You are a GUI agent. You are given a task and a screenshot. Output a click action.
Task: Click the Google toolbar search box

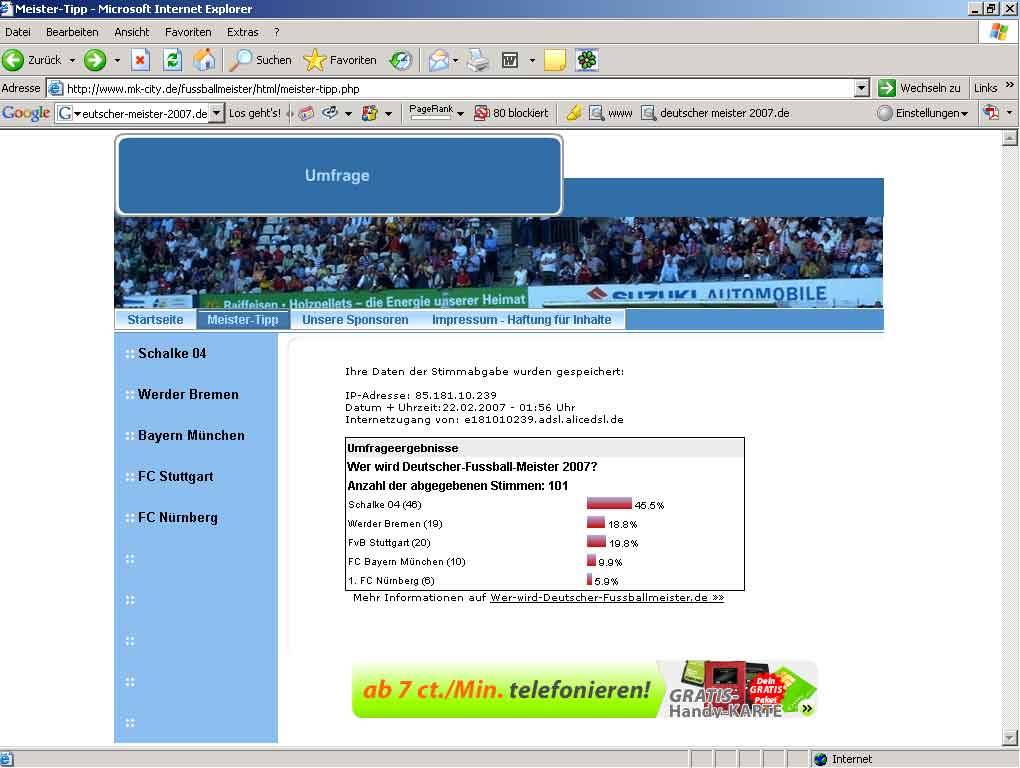tap(140, 113)
